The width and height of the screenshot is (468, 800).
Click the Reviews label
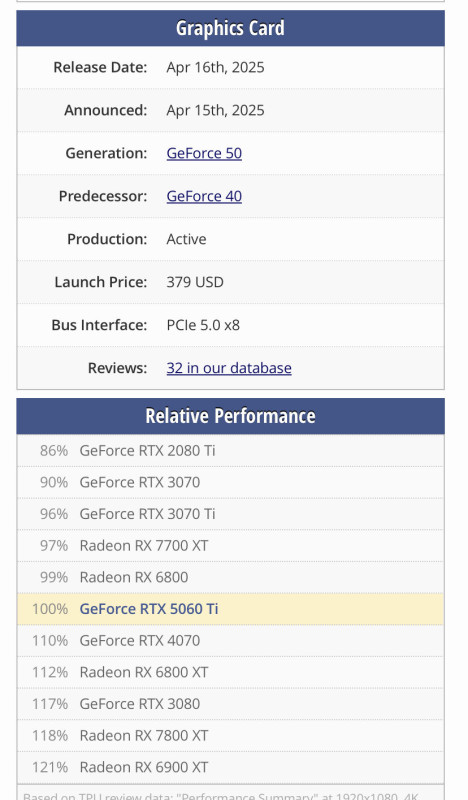117,368
